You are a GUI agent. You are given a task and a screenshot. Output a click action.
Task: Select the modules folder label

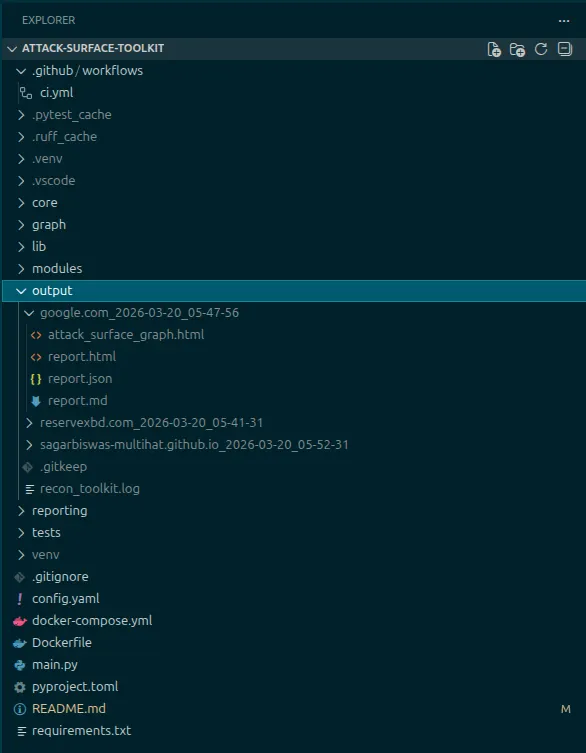pos(57,269)
